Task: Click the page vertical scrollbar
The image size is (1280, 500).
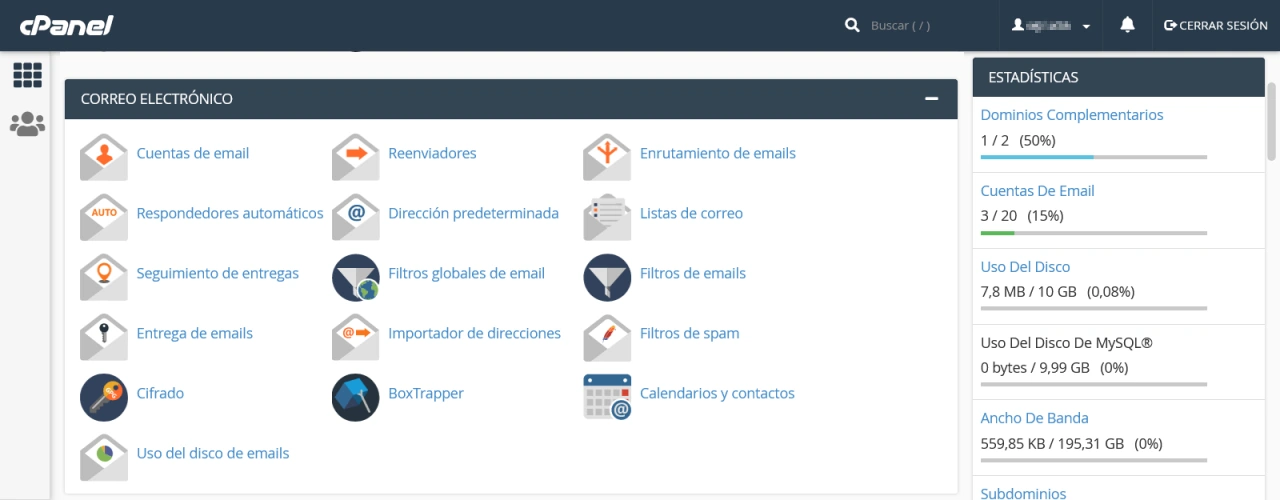Action: 1272,120
